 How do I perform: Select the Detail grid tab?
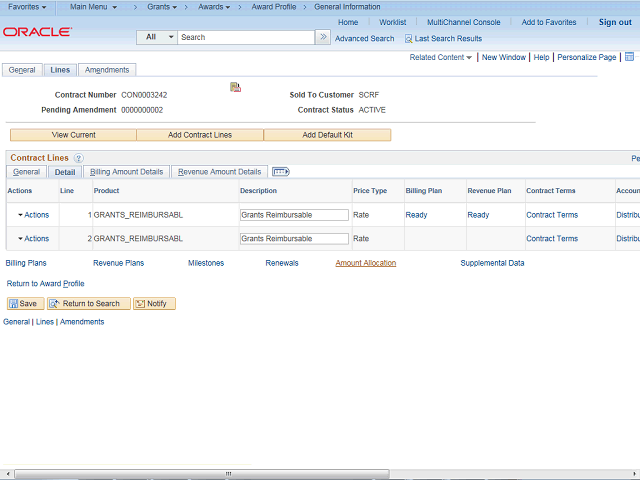tap(65, 172)
